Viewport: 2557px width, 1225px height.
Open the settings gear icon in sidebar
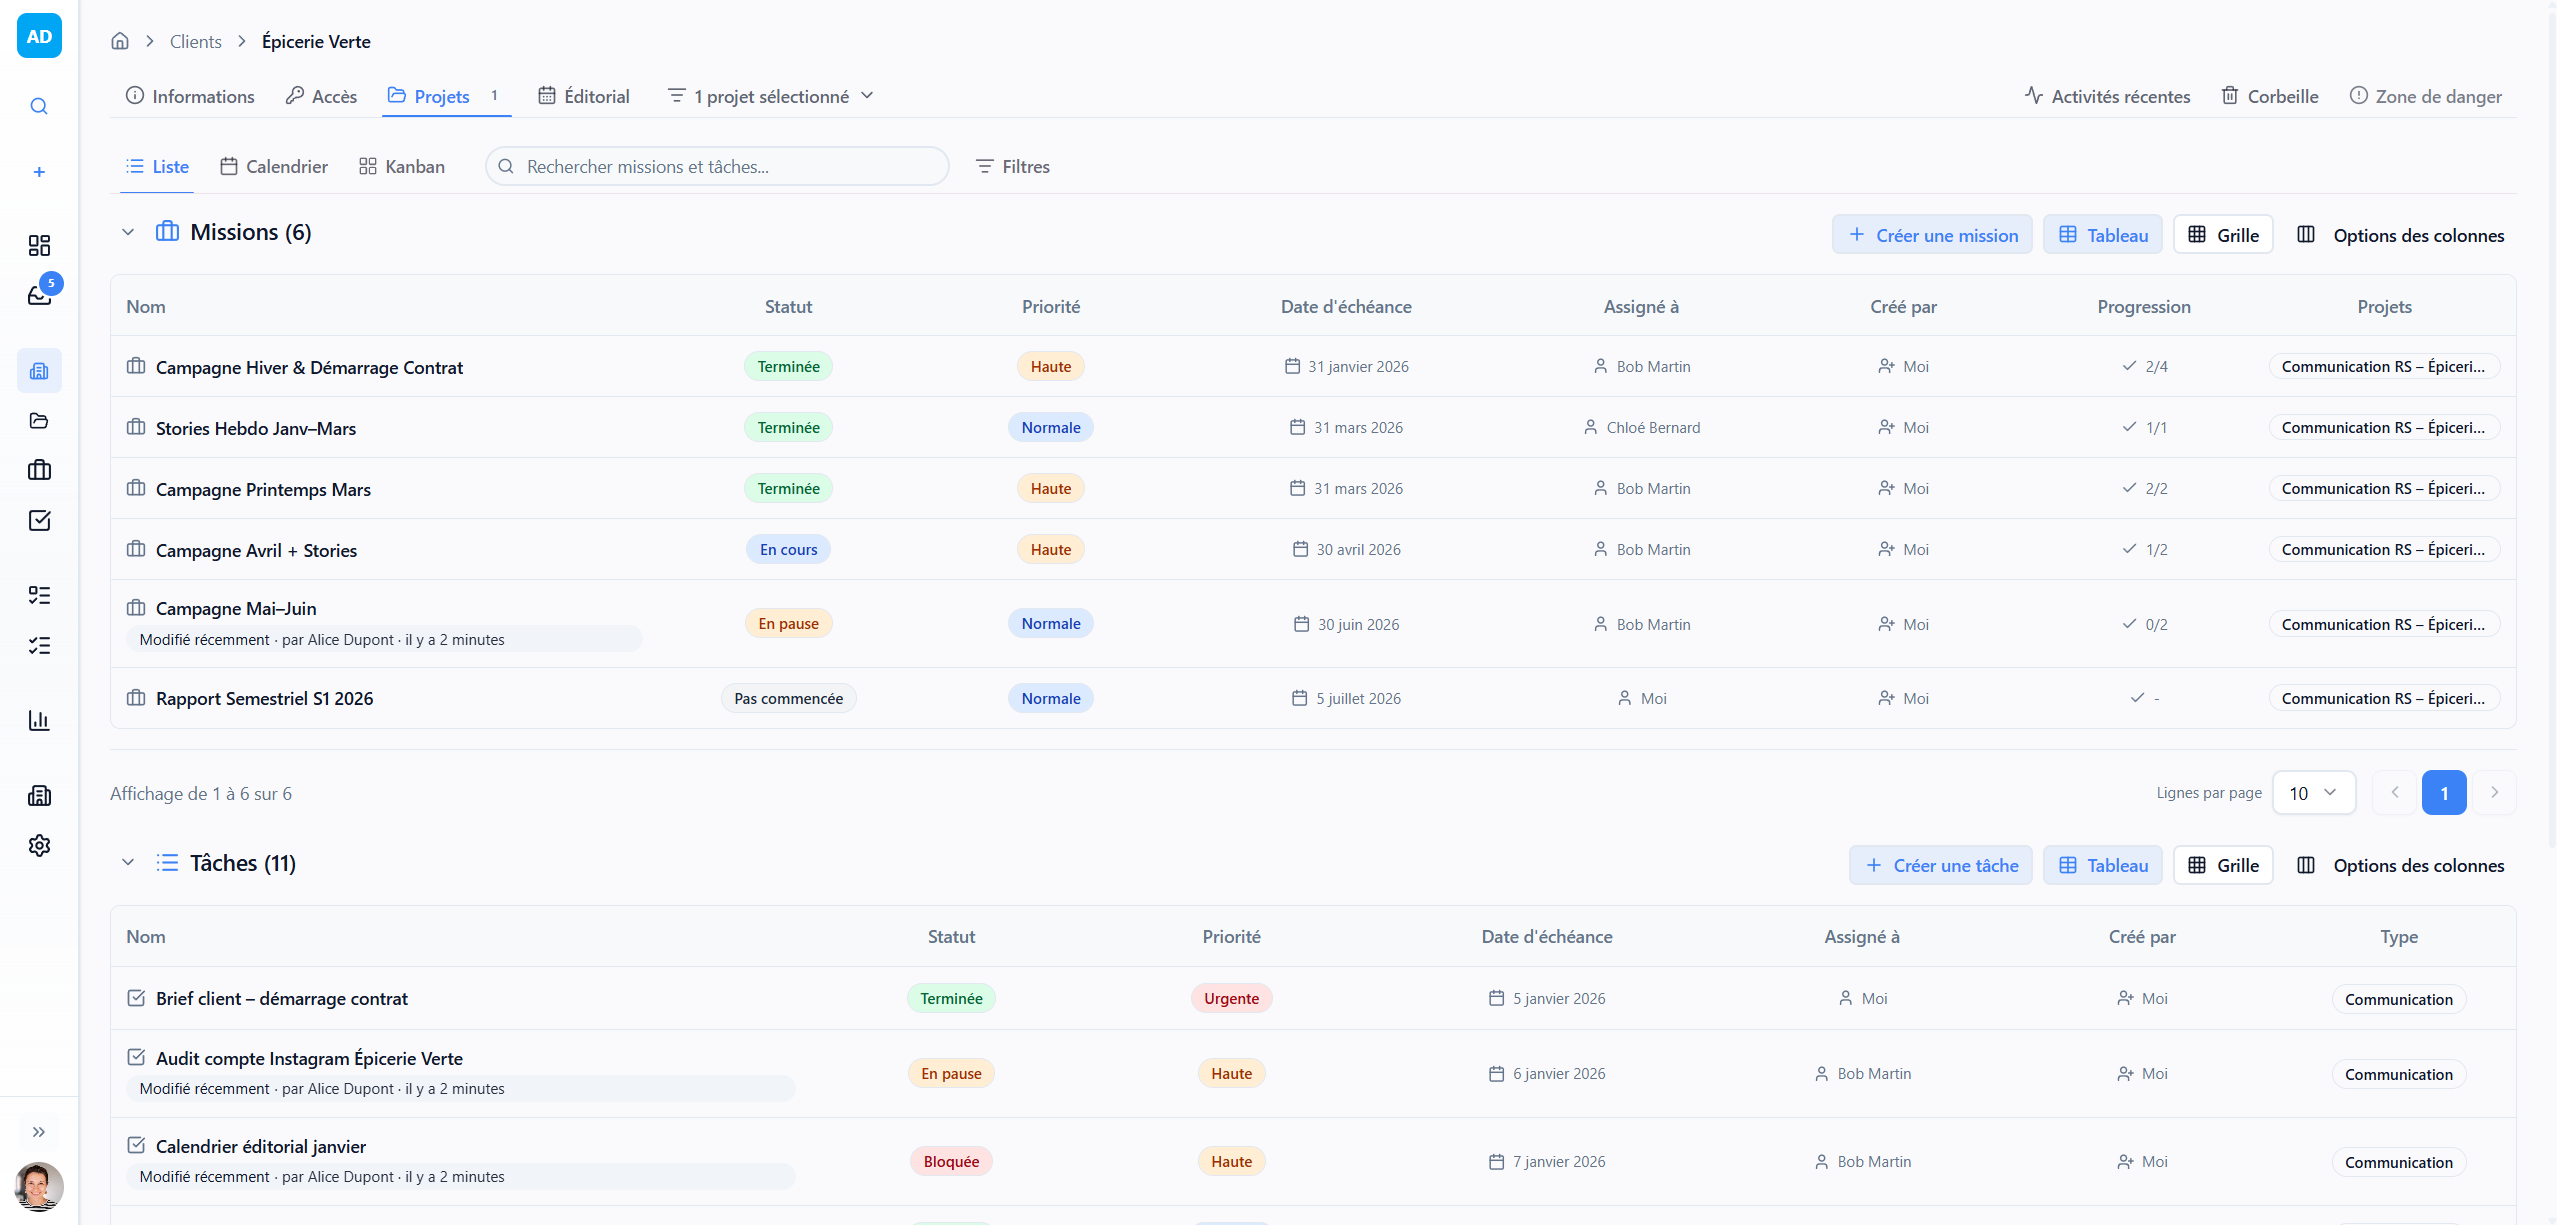coord(39,845)
